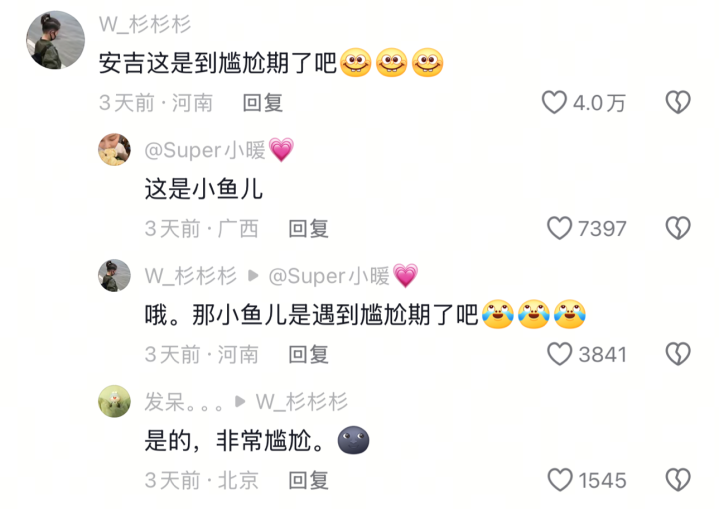Dislike the 是的，非常尴尬 reply

pos(678,480)
